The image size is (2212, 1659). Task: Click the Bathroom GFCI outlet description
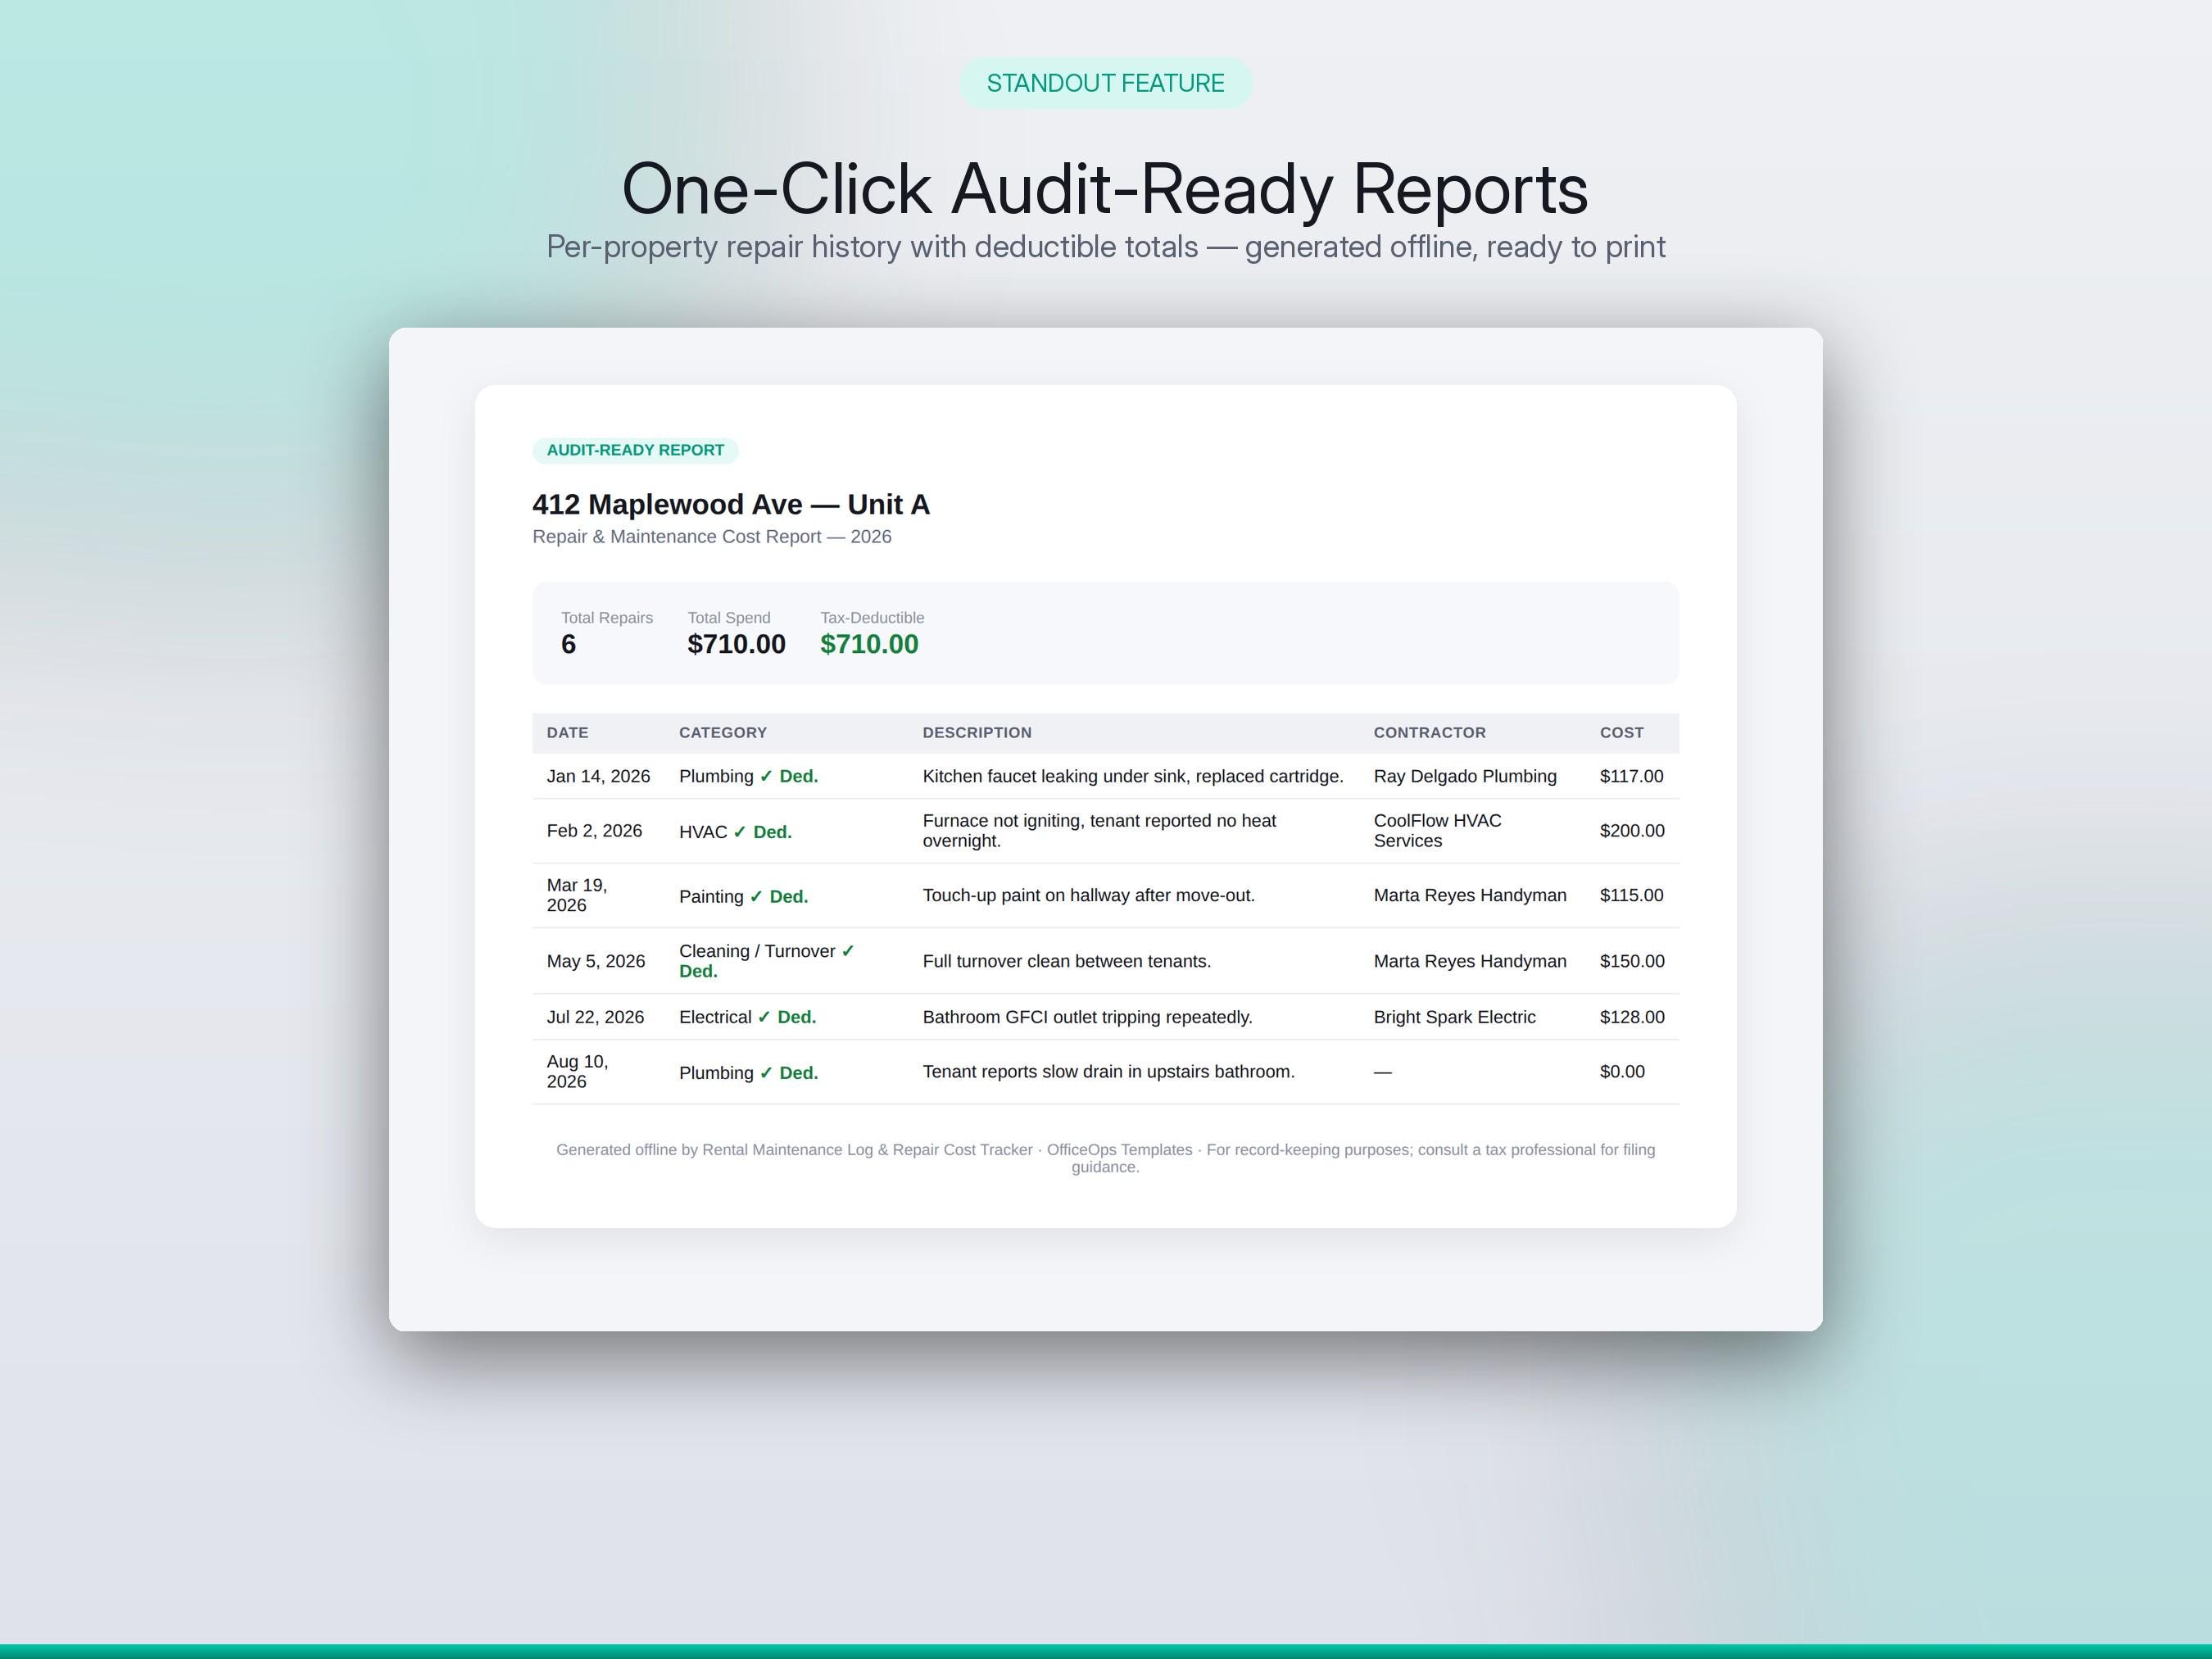(x=1087, y=1017)
